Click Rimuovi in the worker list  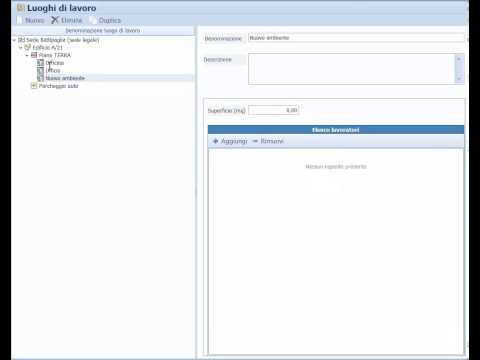click(268, 141)
